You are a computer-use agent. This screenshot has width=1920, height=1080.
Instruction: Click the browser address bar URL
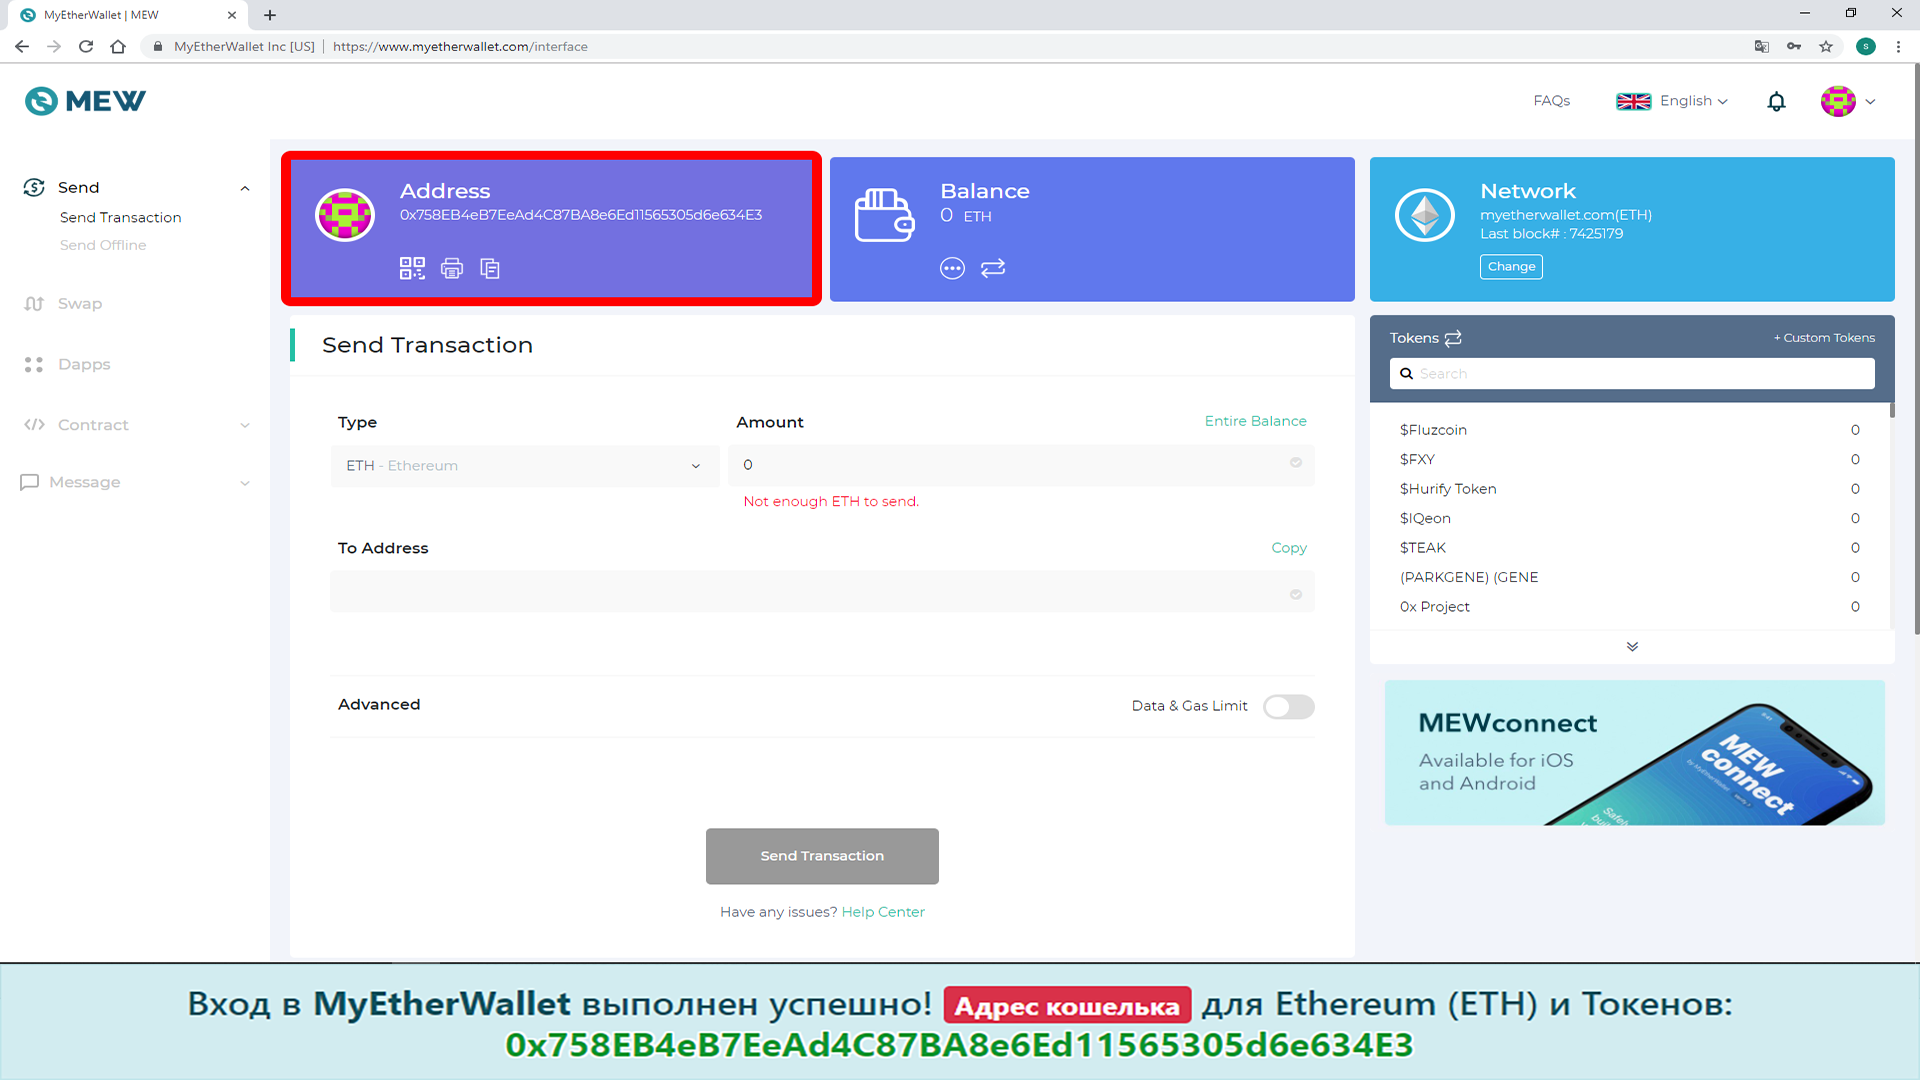[x=460, y=46]
